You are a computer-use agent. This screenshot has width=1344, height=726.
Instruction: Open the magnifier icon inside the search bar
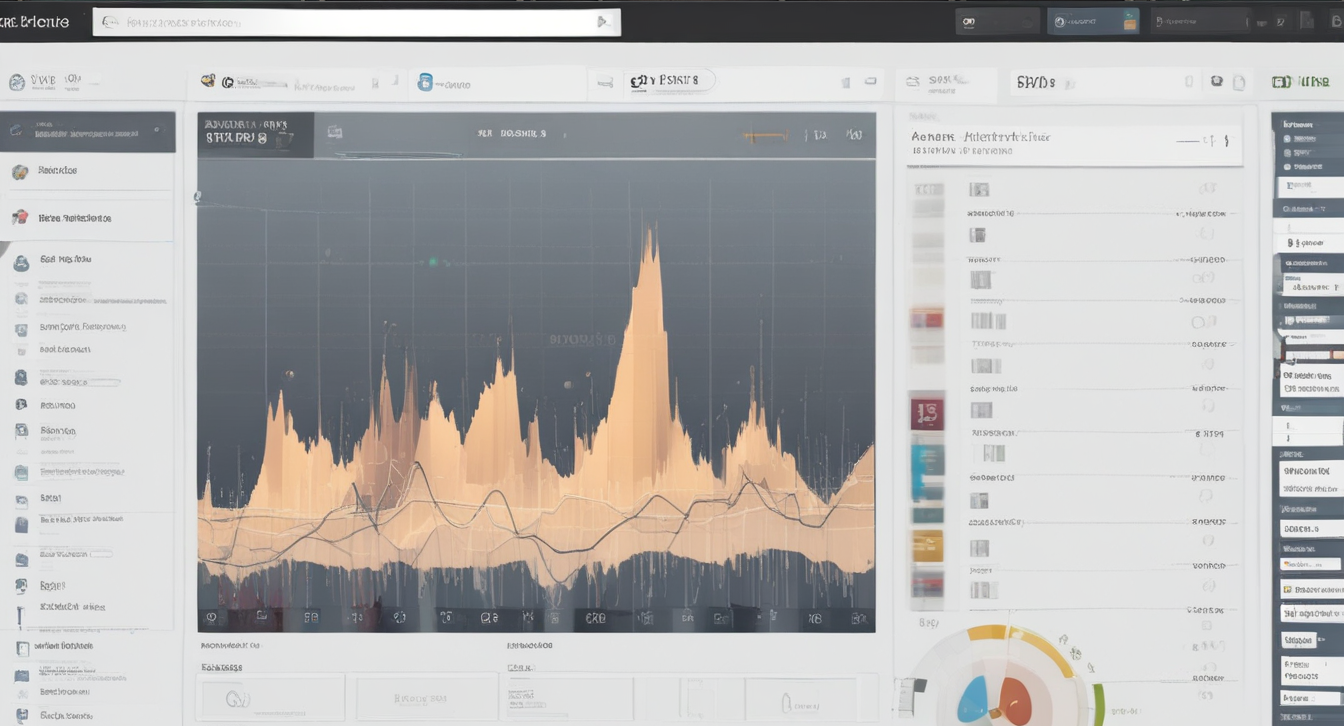tap(110, 20)
